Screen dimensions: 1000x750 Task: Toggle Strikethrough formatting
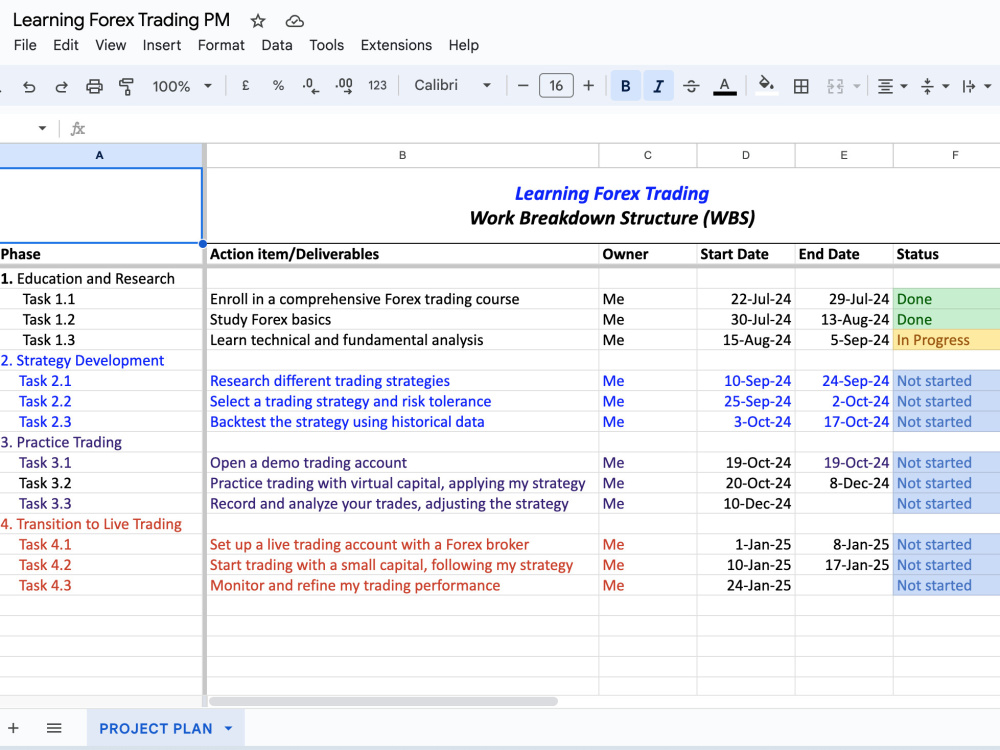pyautogui.click(x=691, y=85)
